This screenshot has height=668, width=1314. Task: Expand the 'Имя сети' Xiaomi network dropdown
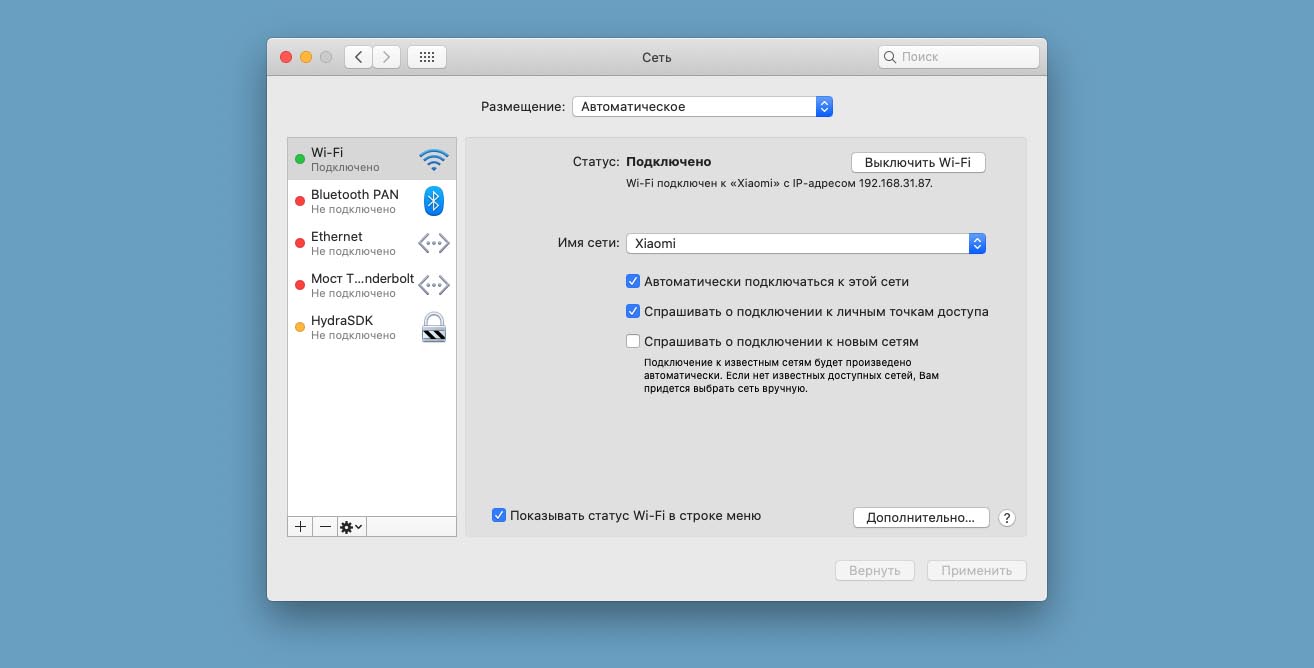(x=806, y=243)
